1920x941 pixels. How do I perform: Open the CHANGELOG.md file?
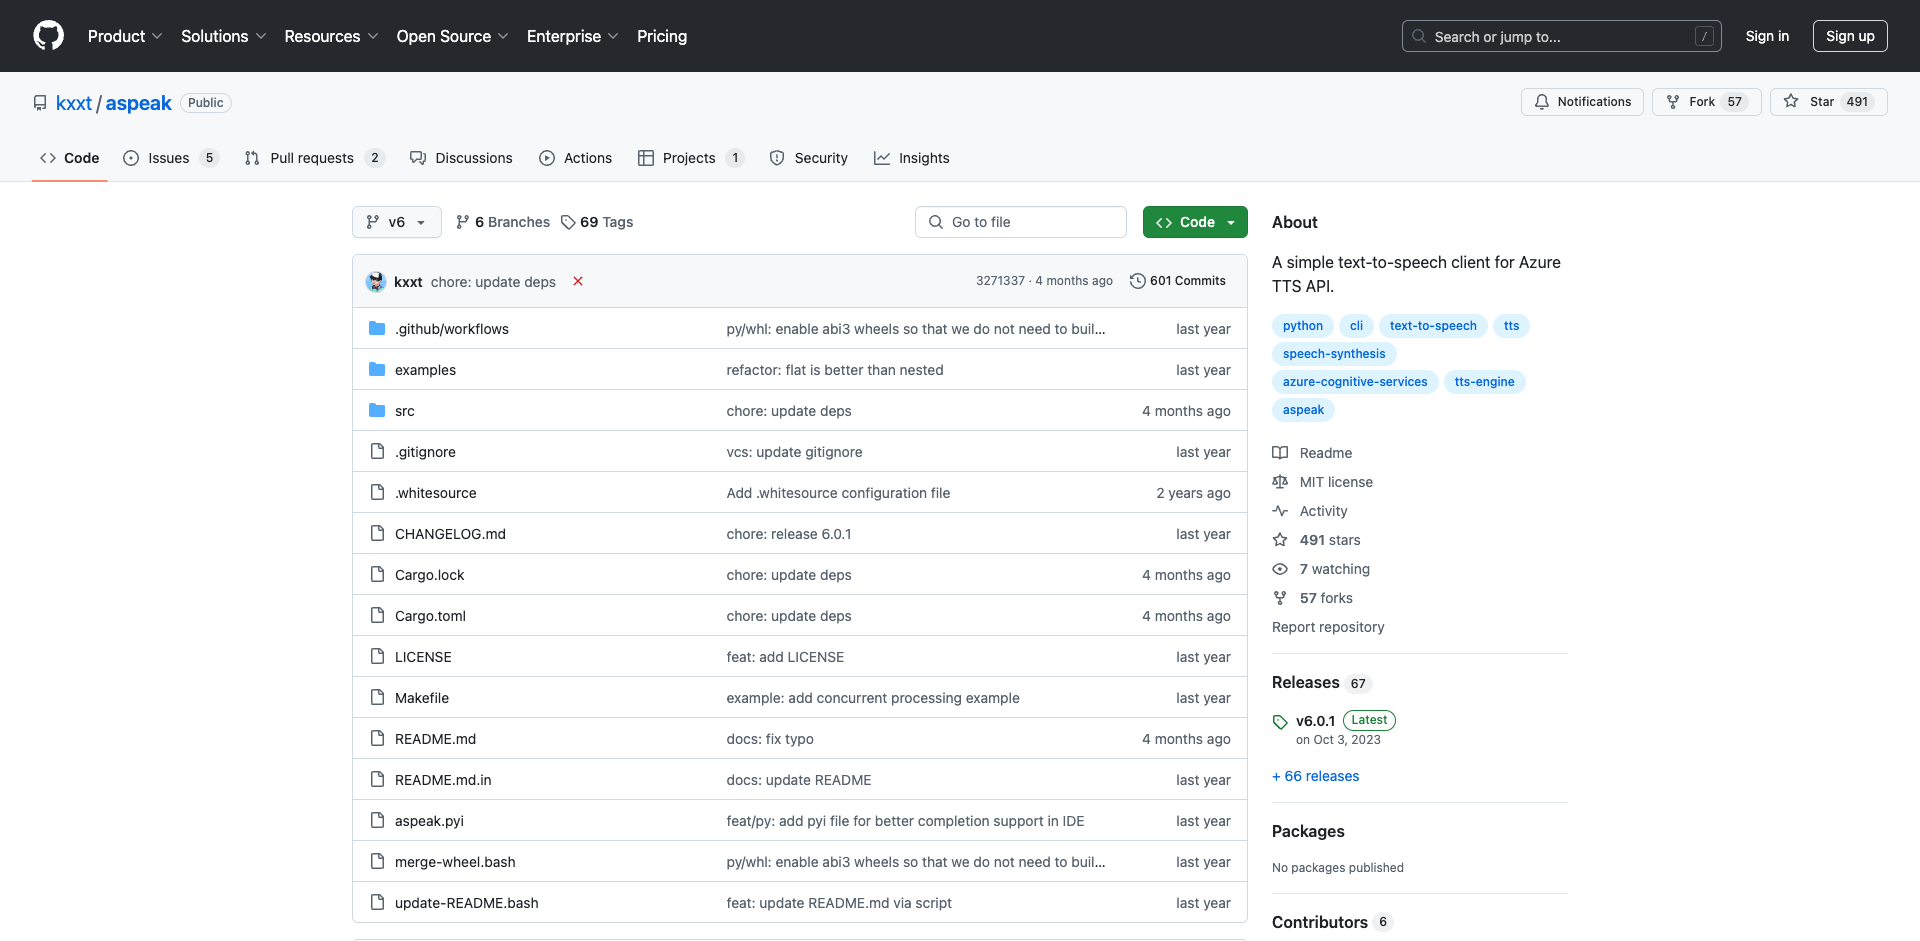(450, 534)
